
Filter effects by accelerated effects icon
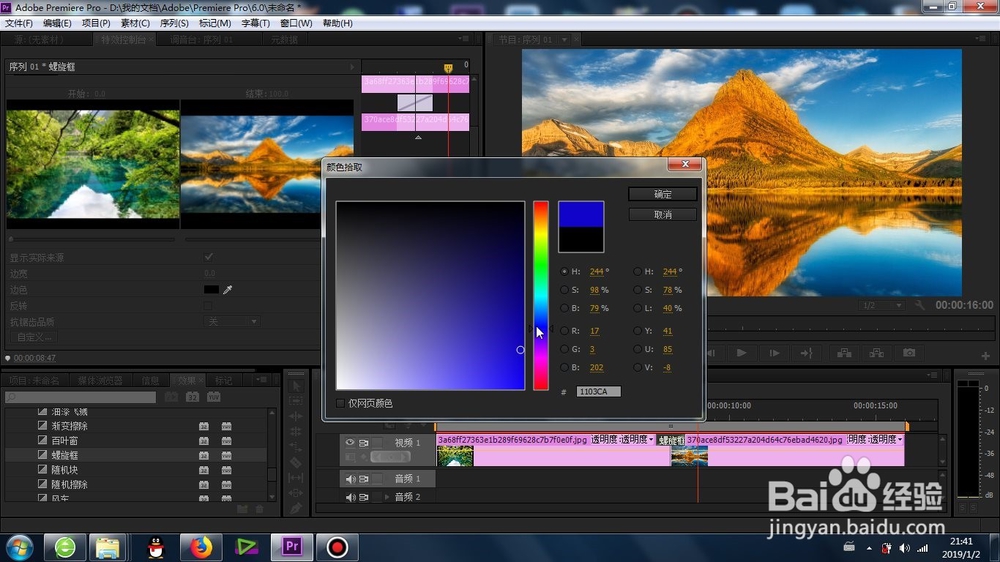(x=172, y=397)
